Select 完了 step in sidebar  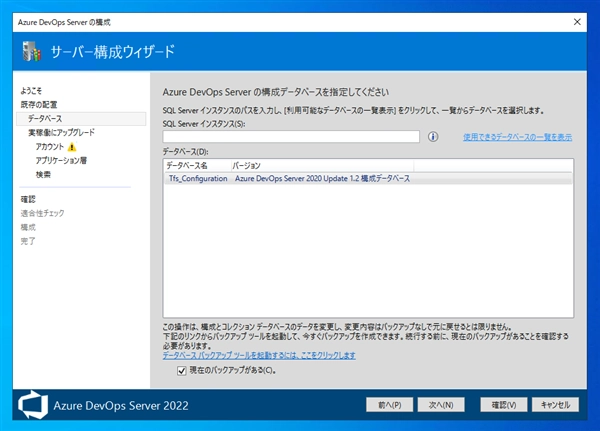coord(28,241)
